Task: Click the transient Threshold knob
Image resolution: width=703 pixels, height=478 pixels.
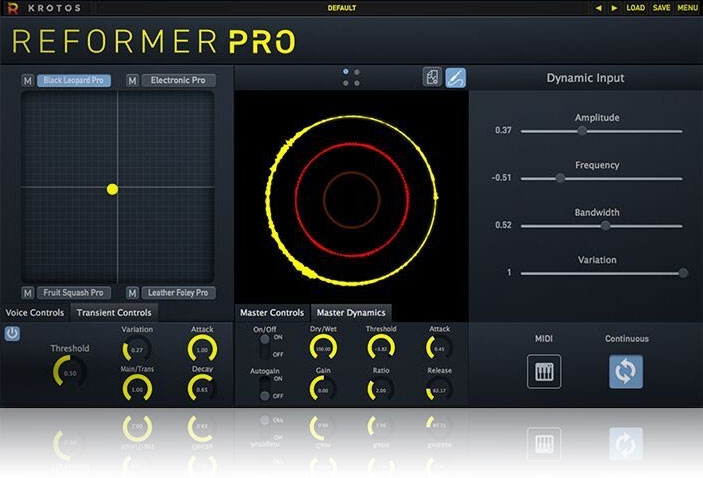Action: point(69,372)
